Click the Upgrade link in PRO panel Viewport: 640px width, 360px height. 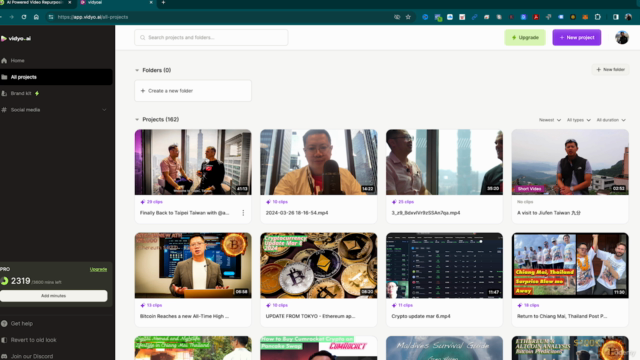pyautogui.click(x=98, y=269)
